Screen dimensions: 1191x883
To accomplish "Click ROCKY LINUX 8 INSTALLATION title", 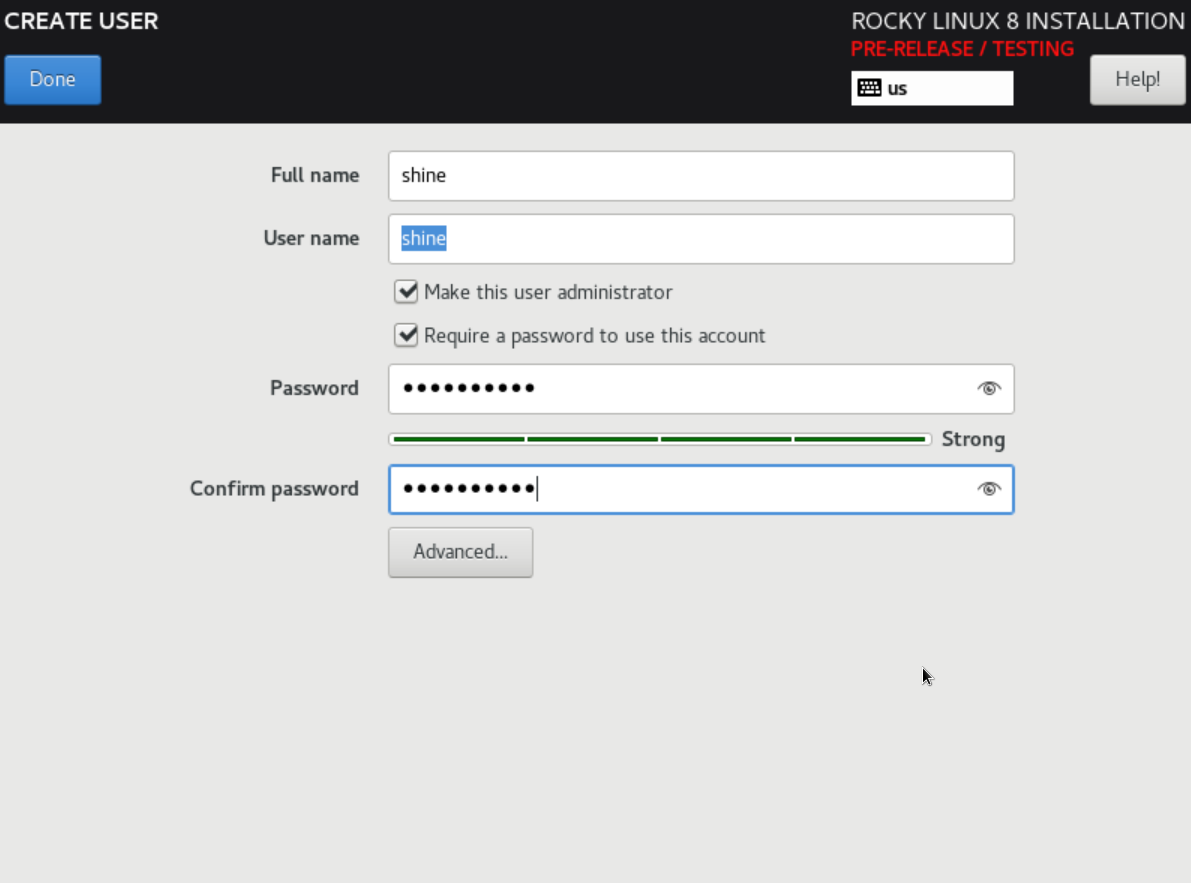I will (1018, 21).
